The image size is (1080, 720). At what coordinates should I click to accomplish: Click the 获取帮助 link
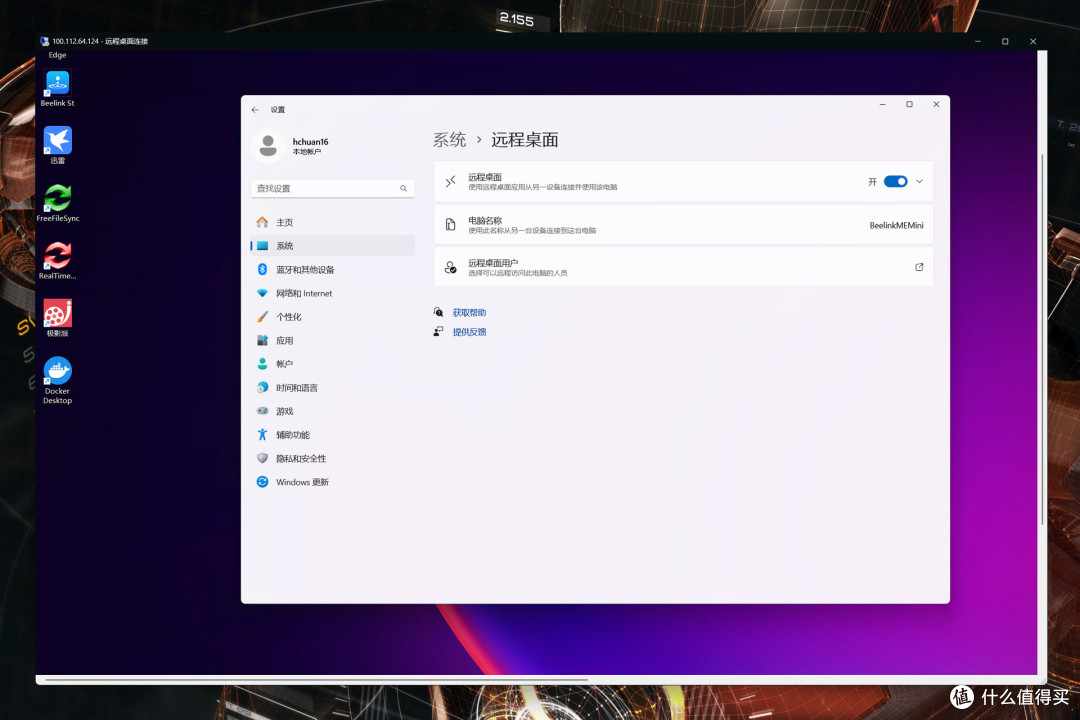tap(469, 312)
